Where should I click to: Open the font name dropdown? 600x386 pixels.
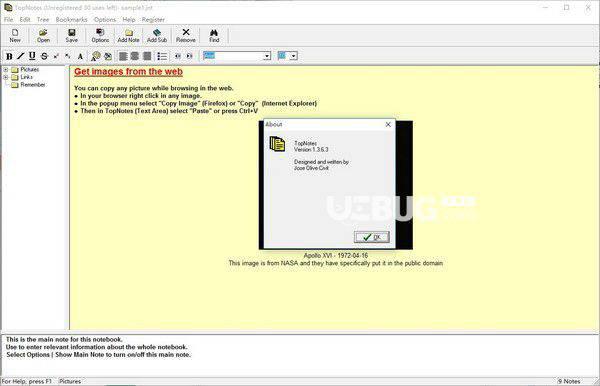(x=267, y=56)
